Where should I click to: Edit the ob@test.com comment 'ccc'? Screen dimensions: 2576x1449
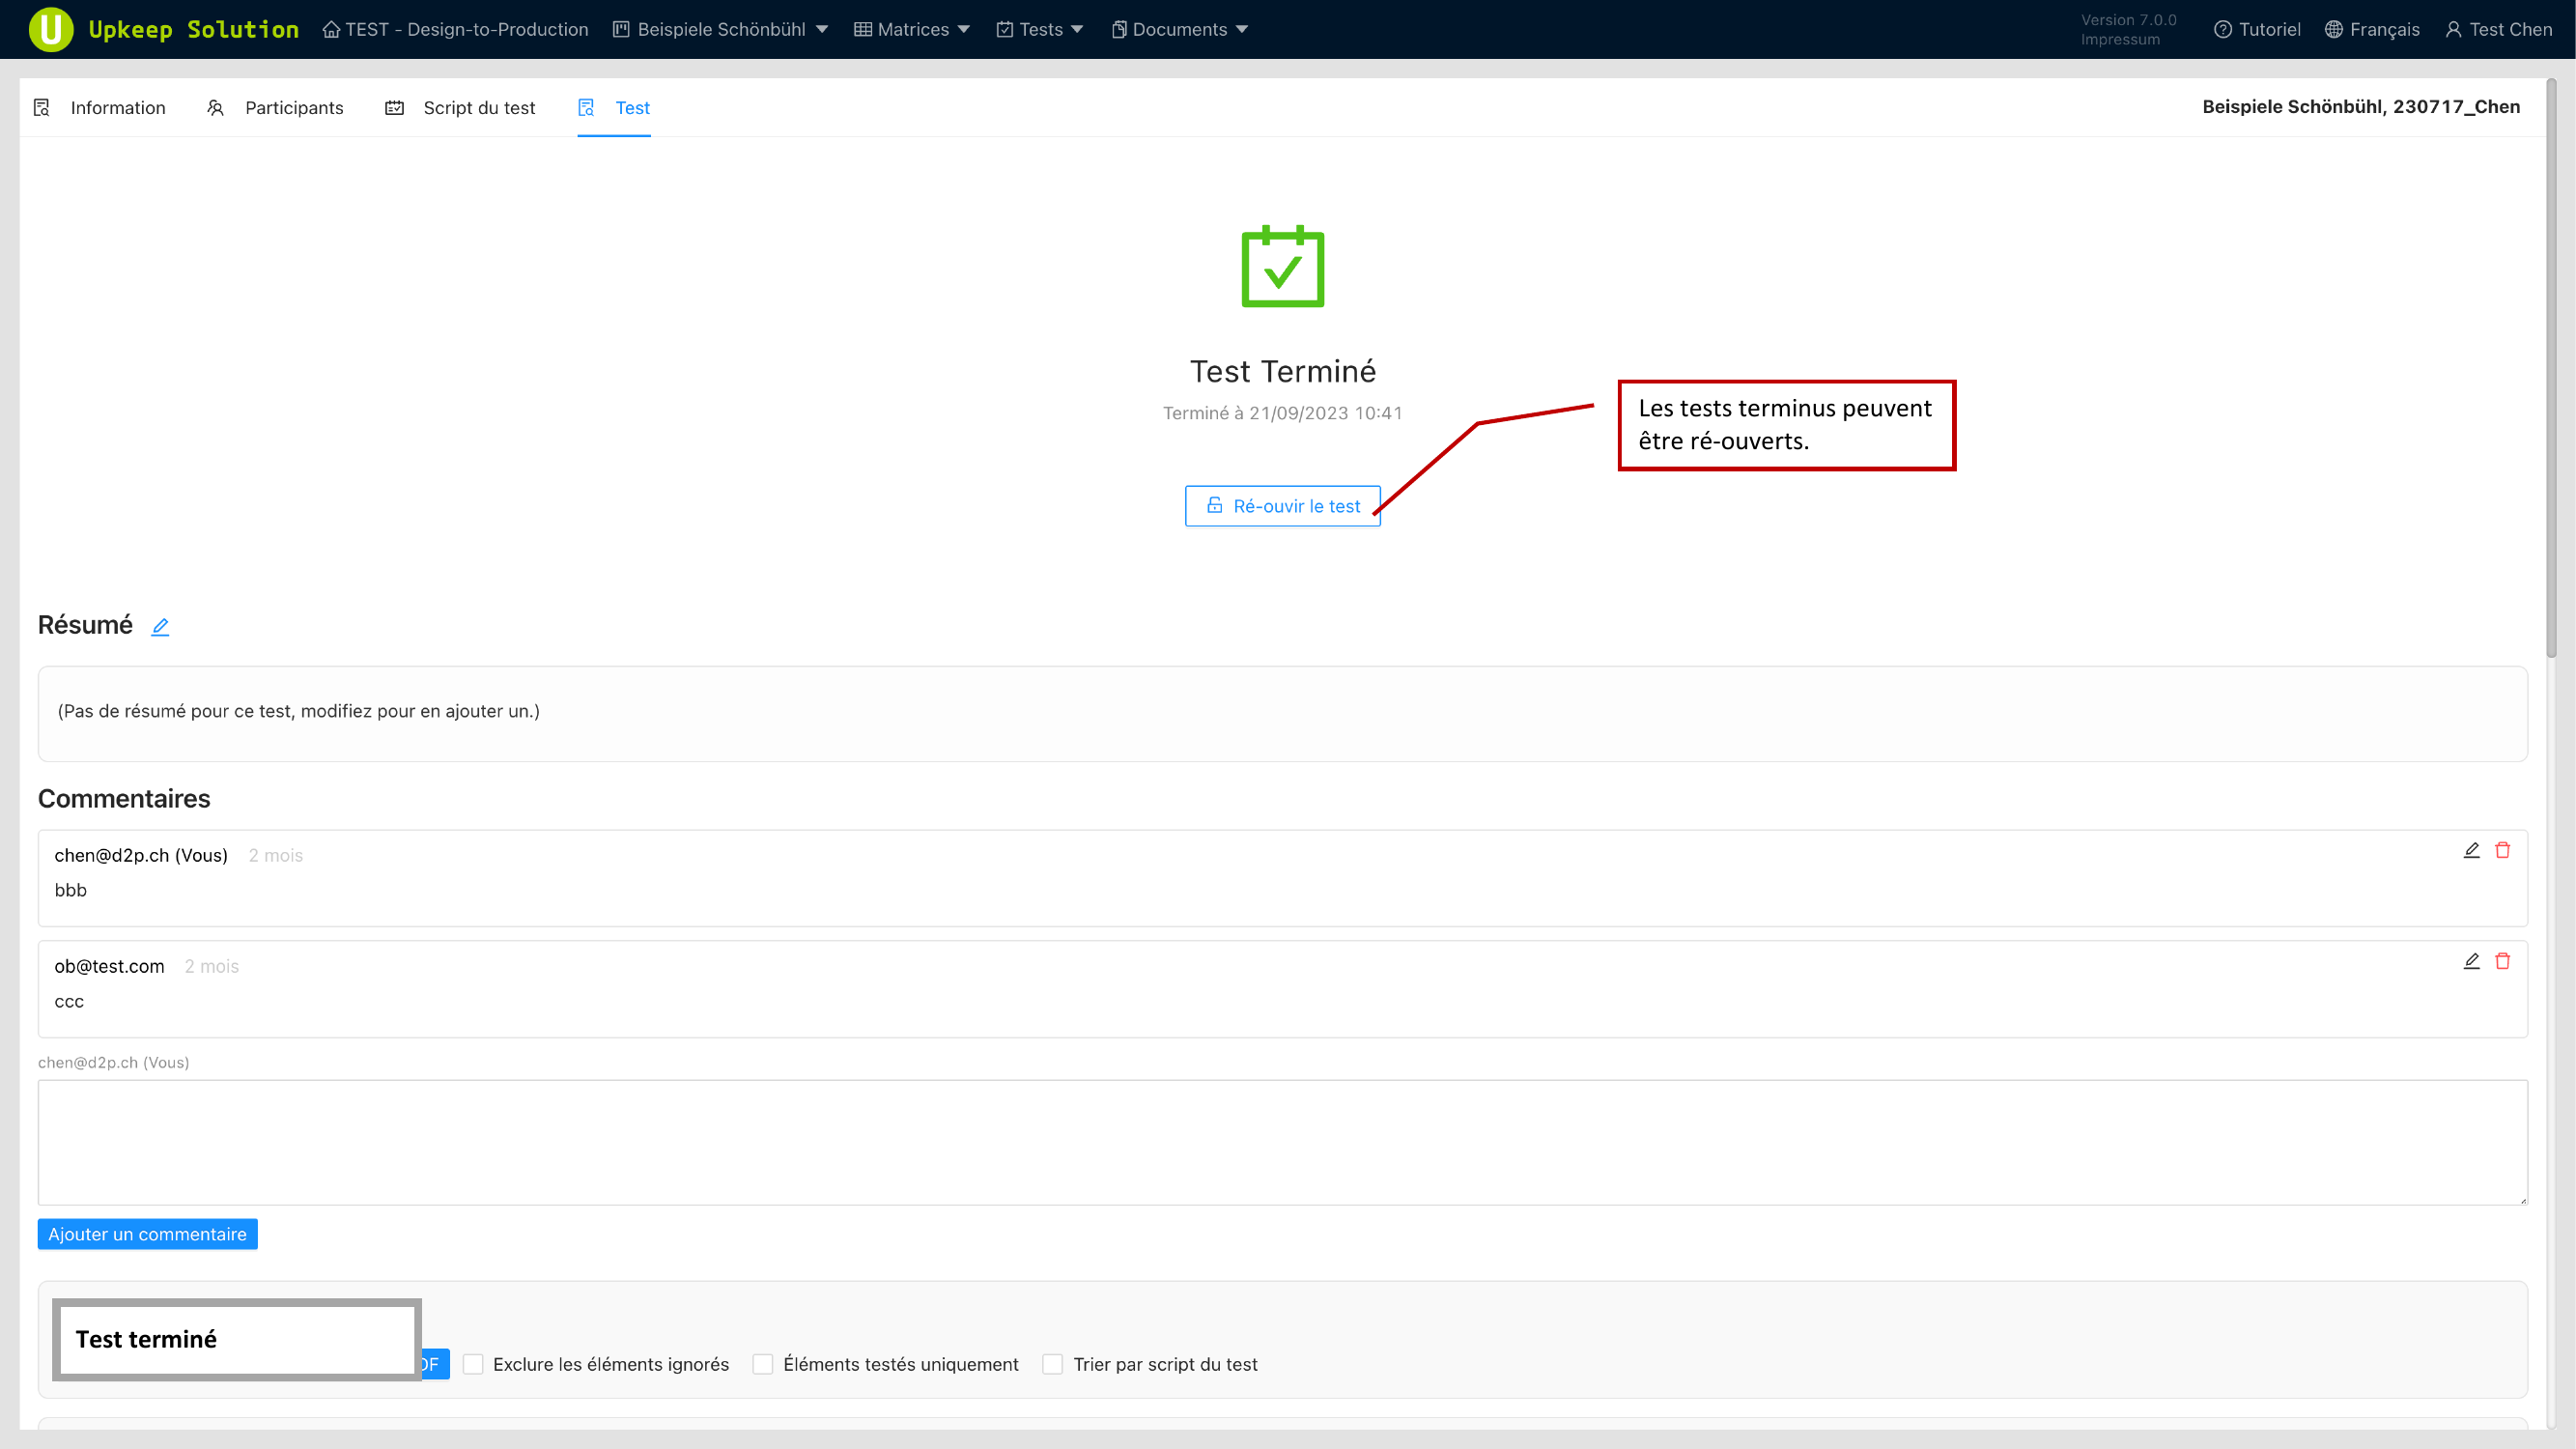click(x=2471, y=961)
